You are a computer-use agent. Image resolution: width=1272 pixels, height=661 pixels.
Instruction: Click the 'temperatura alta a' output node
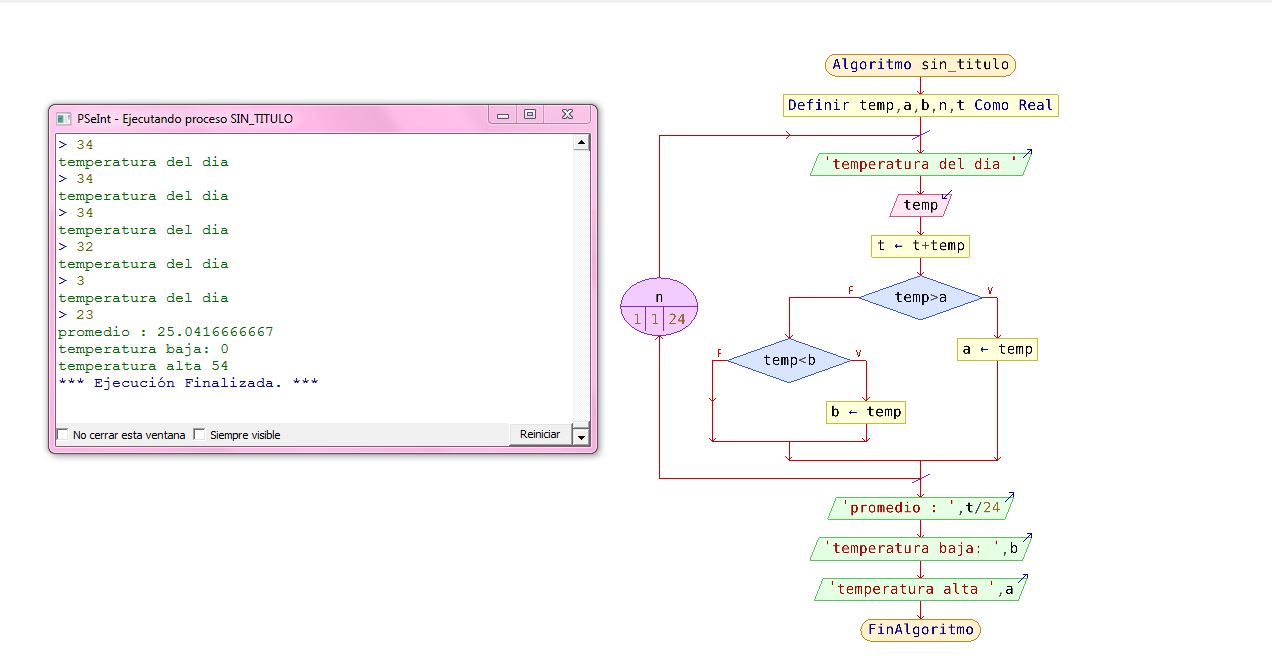[919, 589]
